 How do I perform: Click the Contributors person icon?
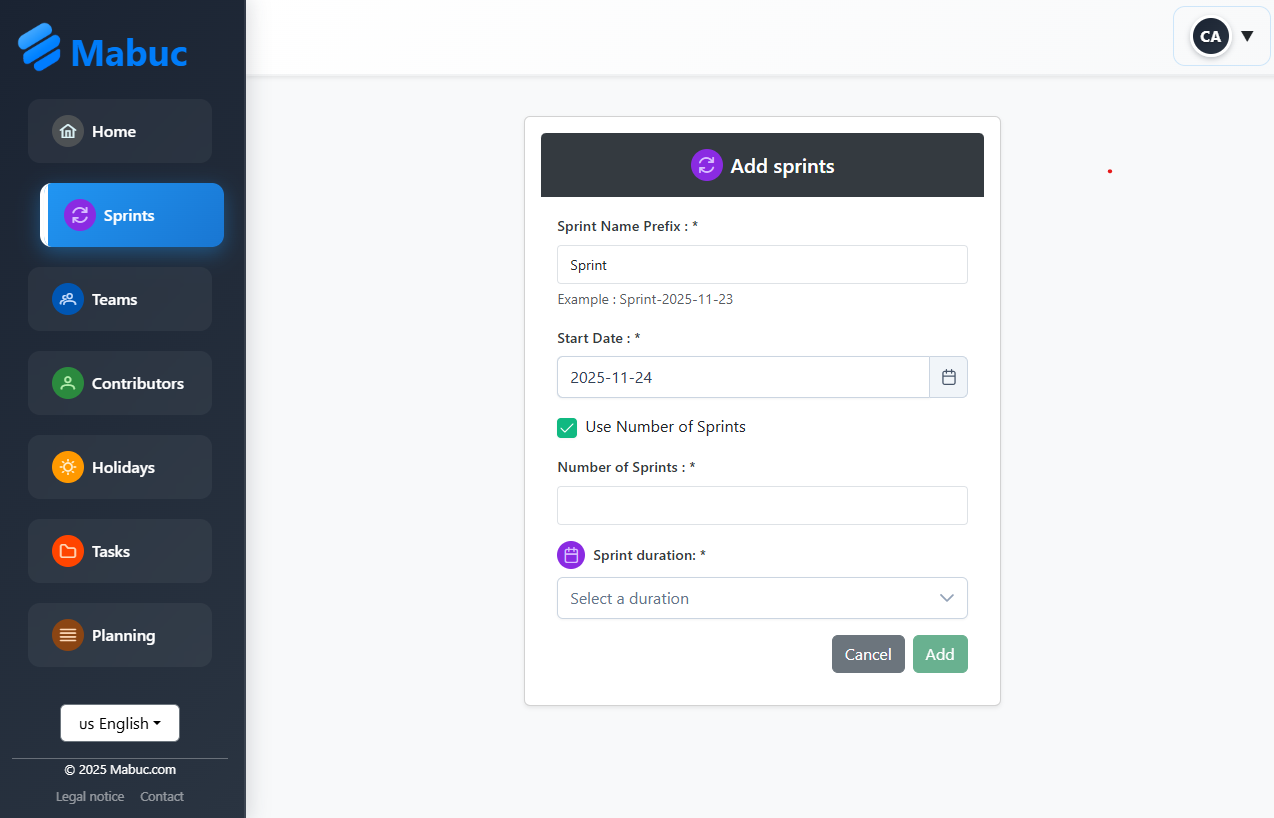(67, 383)
